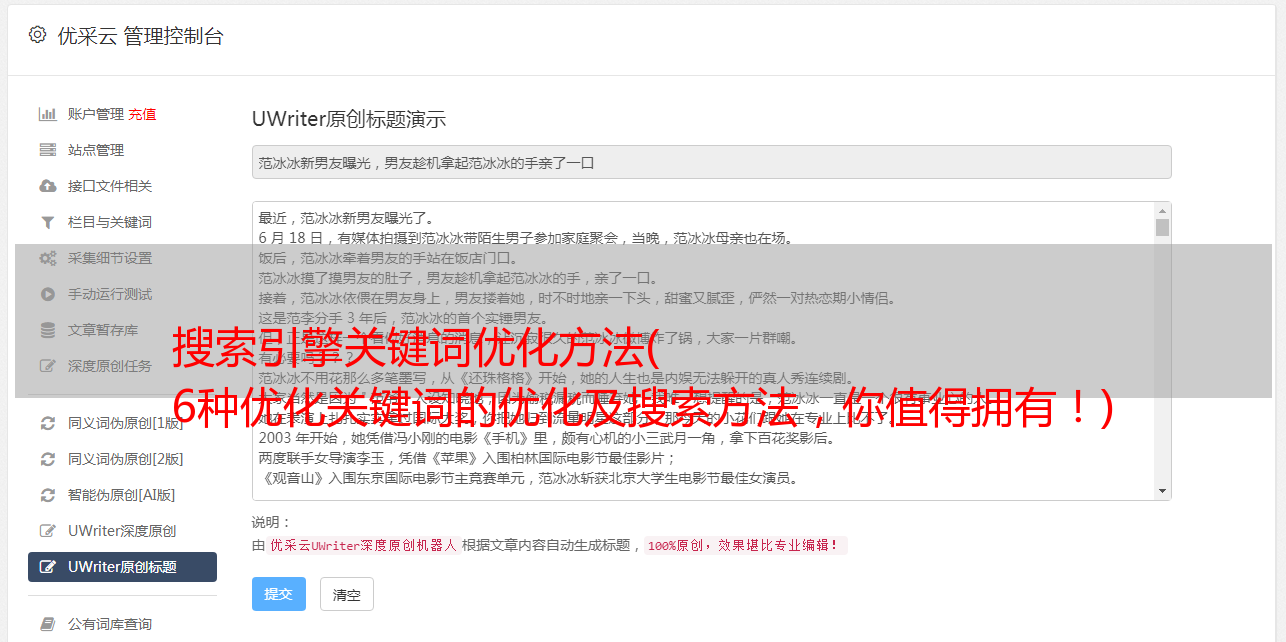Click the textarea scrollbar up arrow
The height and width of the screenshot is (642, 1286).
point(1162,210)
